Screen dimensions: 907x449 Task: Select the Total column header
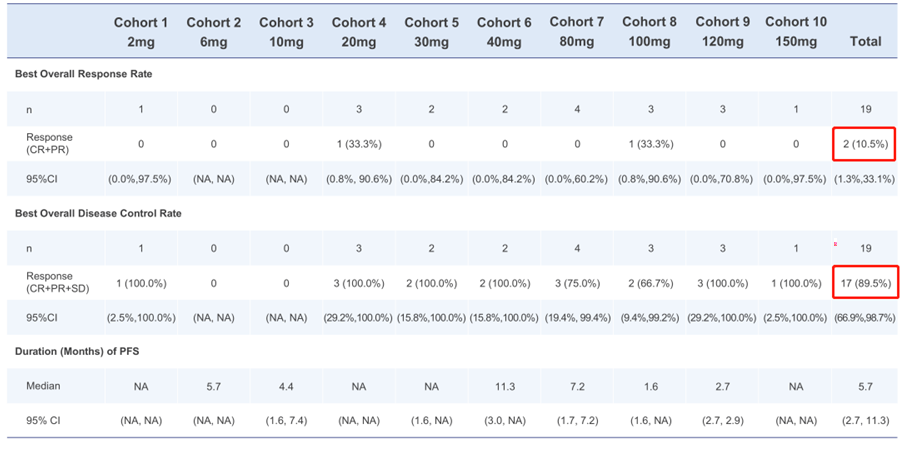point(865,41)
